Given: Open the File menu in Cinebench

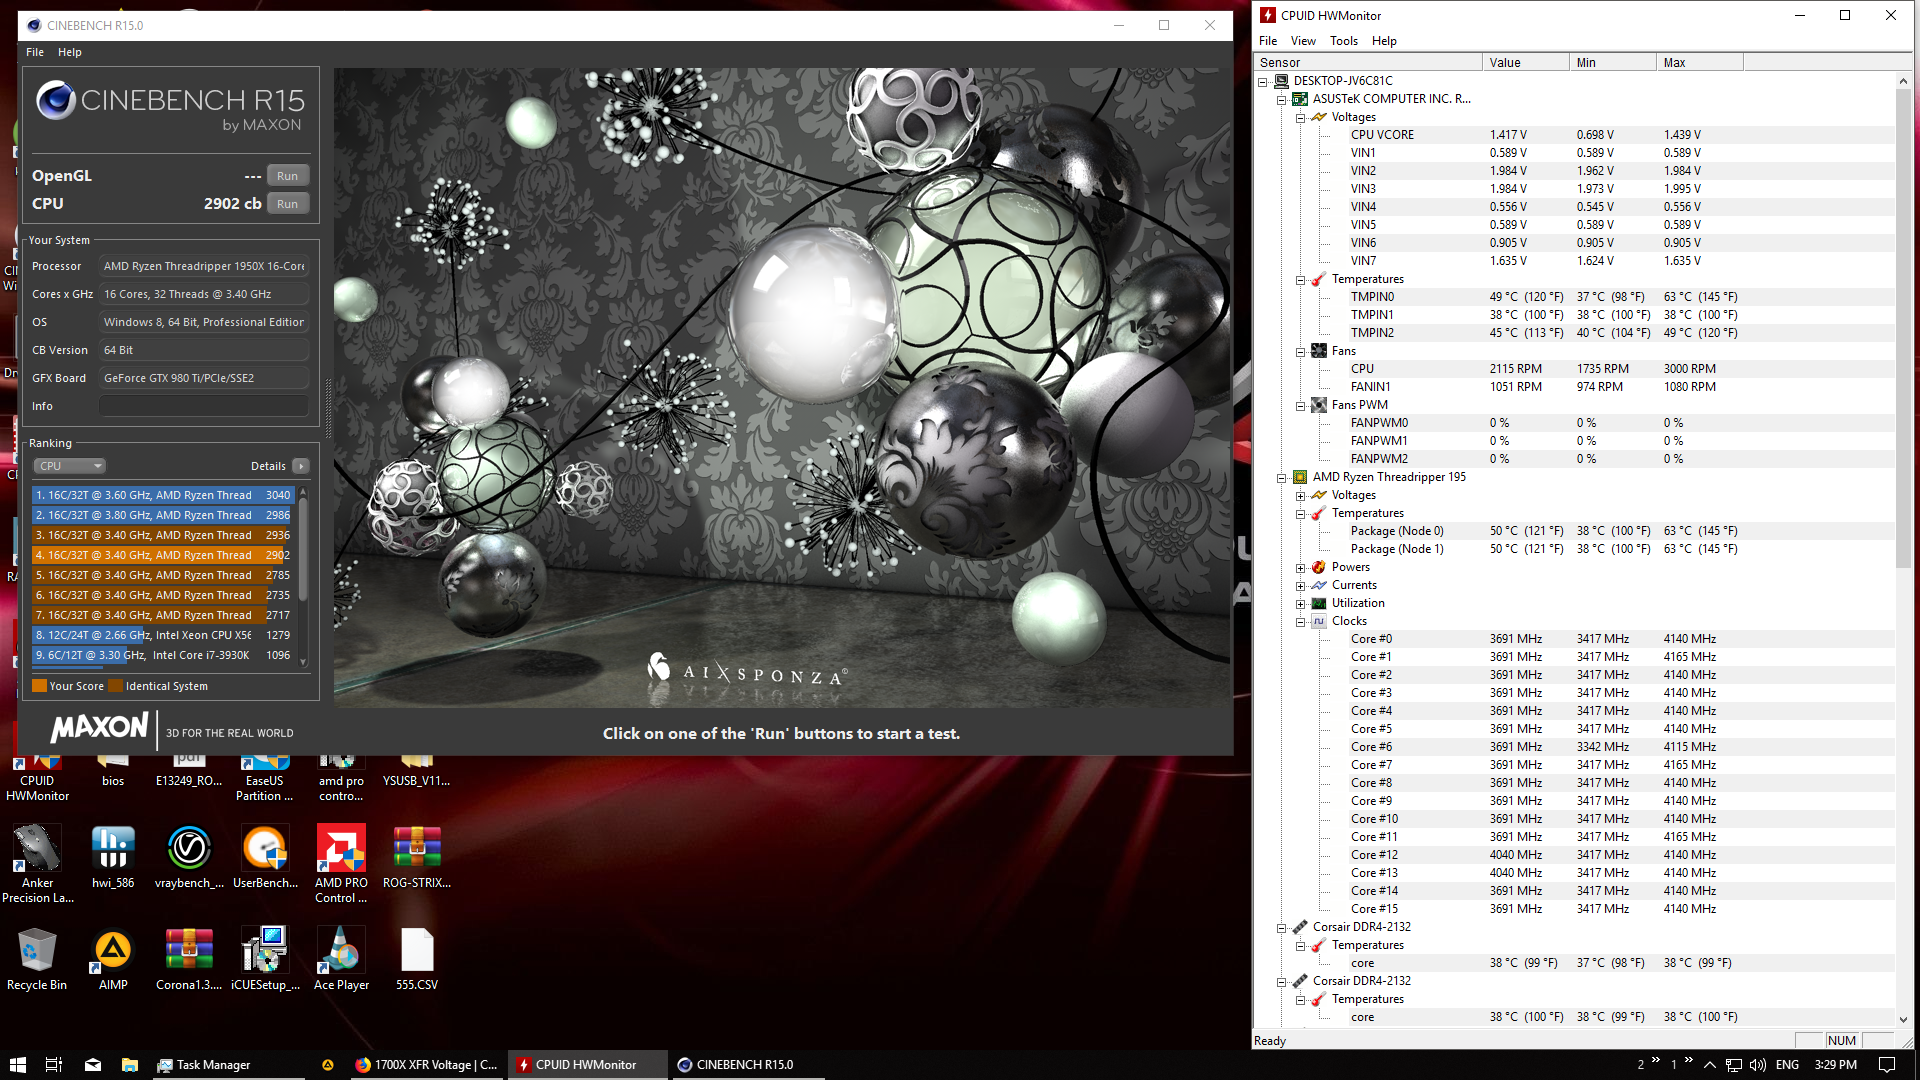Looking at the screenshot, I should tap(35, 52).
